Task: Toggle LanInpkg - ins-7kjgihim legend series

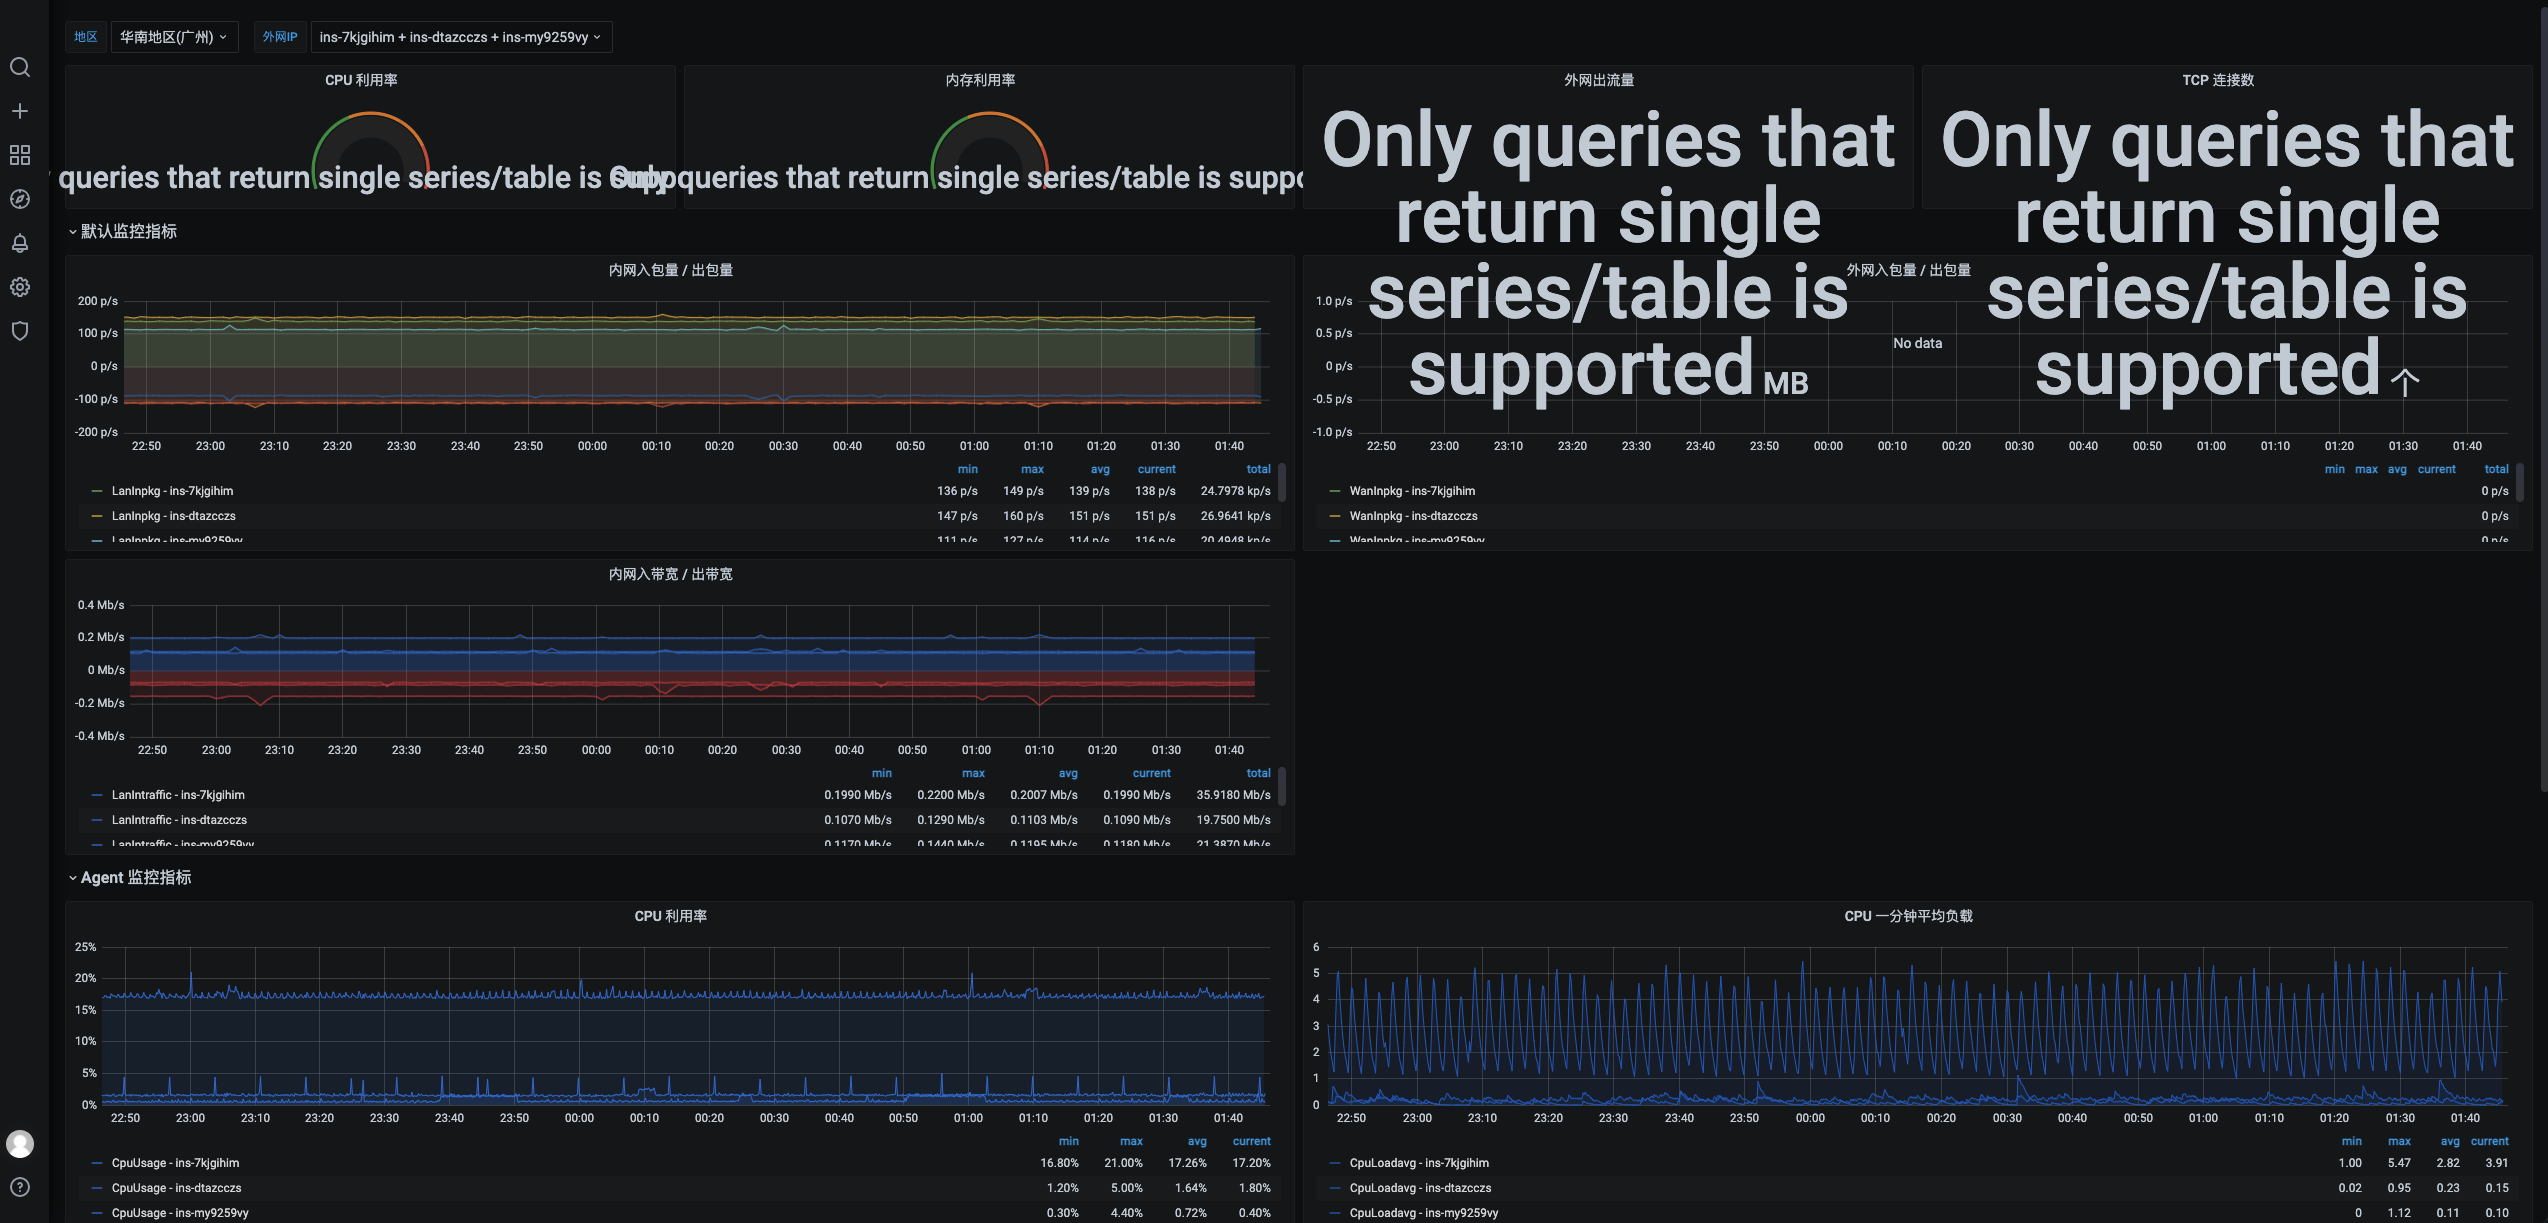Action: click(x=172, y=491)
